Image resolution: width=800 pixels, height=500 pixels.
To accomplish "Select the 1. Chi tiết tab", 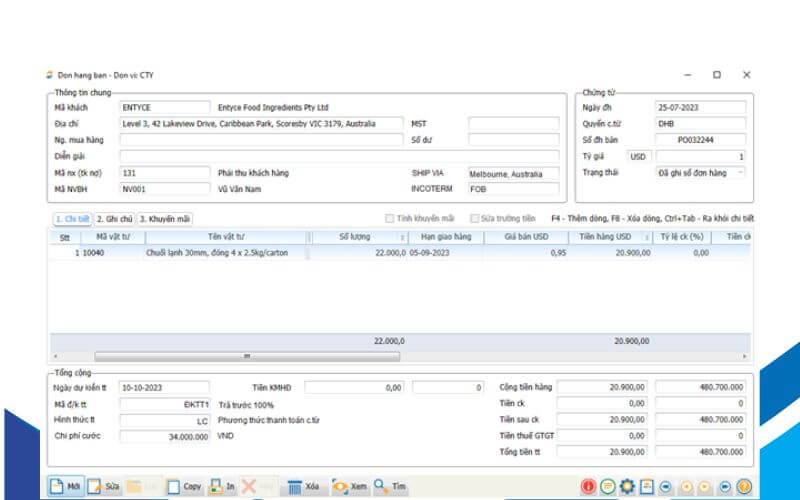I will click(x=71, y=218).
